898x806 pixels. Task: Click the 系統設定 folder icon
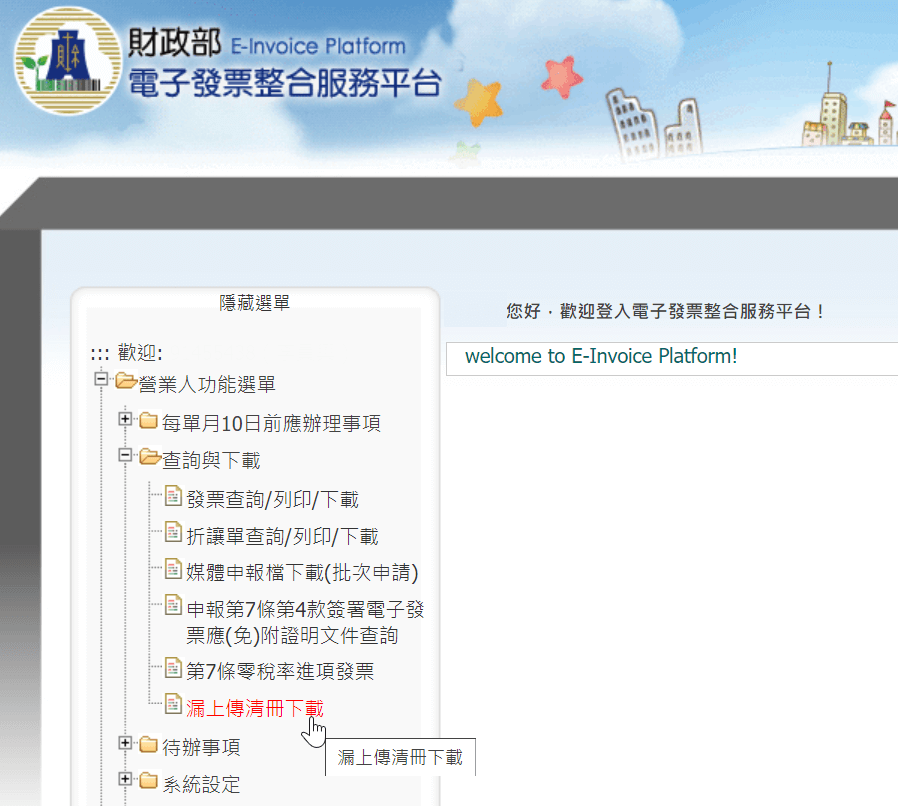click(x=149, y=781)
